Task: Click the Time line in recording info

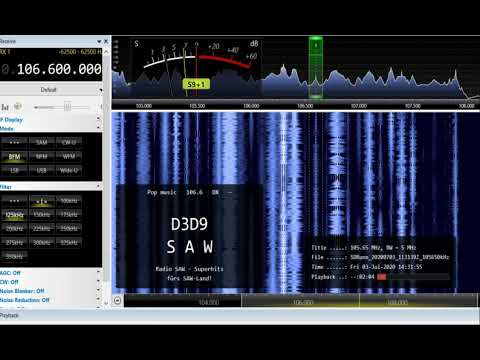Action: 367,267
